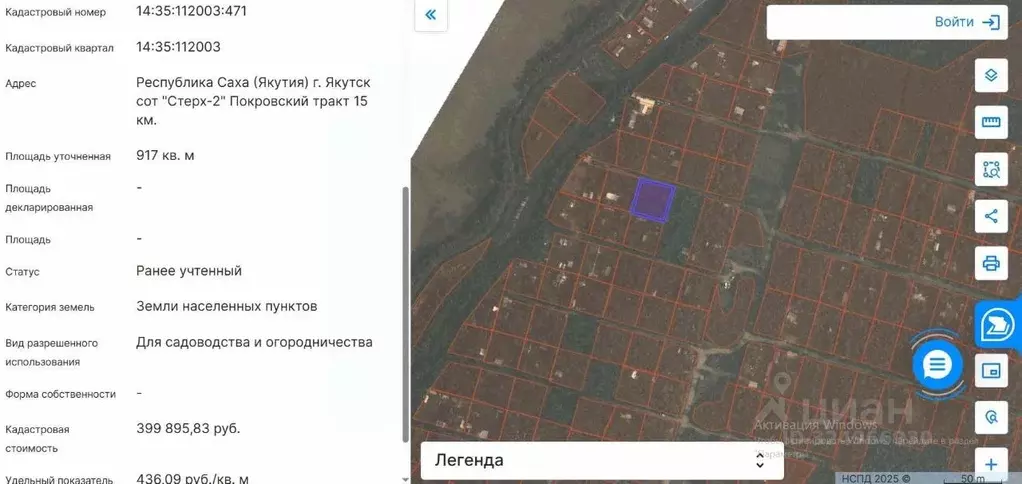Open the blue assistant side tab
Image resolution: width=1022 pixels, height=484 pixels.
(x=1000, y=323)
